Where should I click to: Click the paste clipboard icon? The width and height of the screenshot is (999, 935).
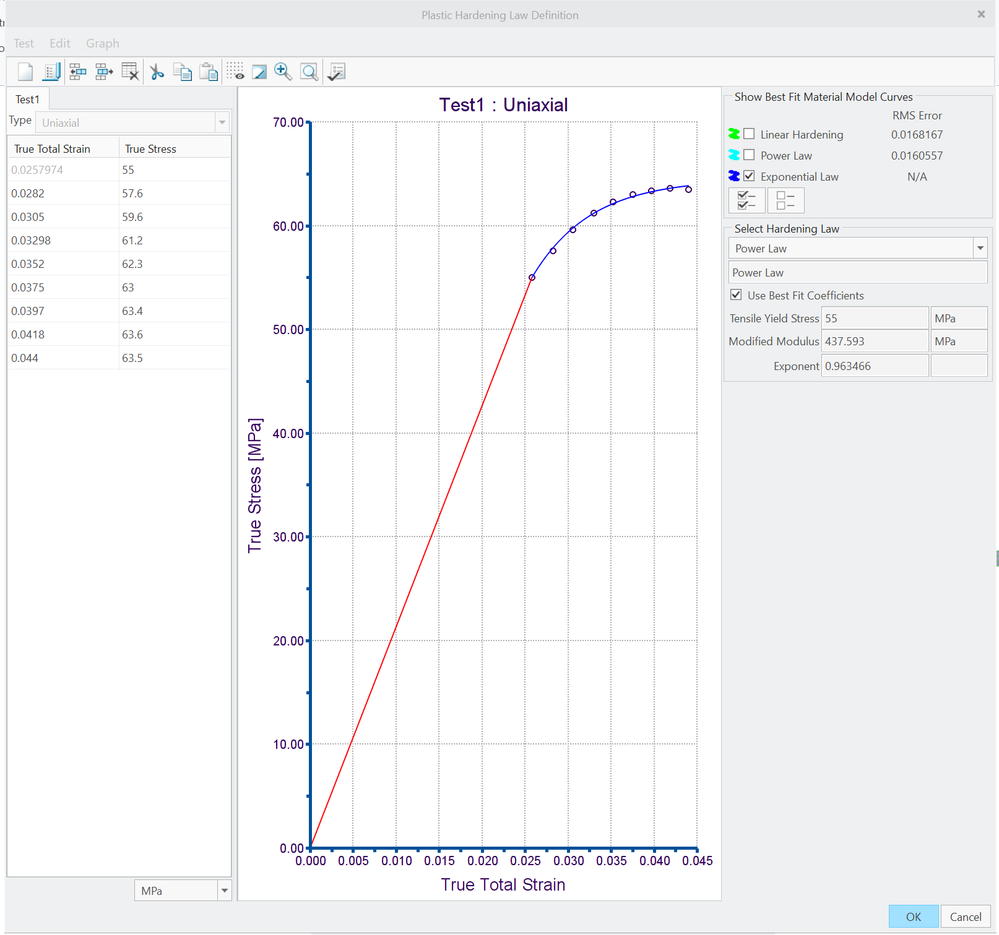click(x=208, y=71)
